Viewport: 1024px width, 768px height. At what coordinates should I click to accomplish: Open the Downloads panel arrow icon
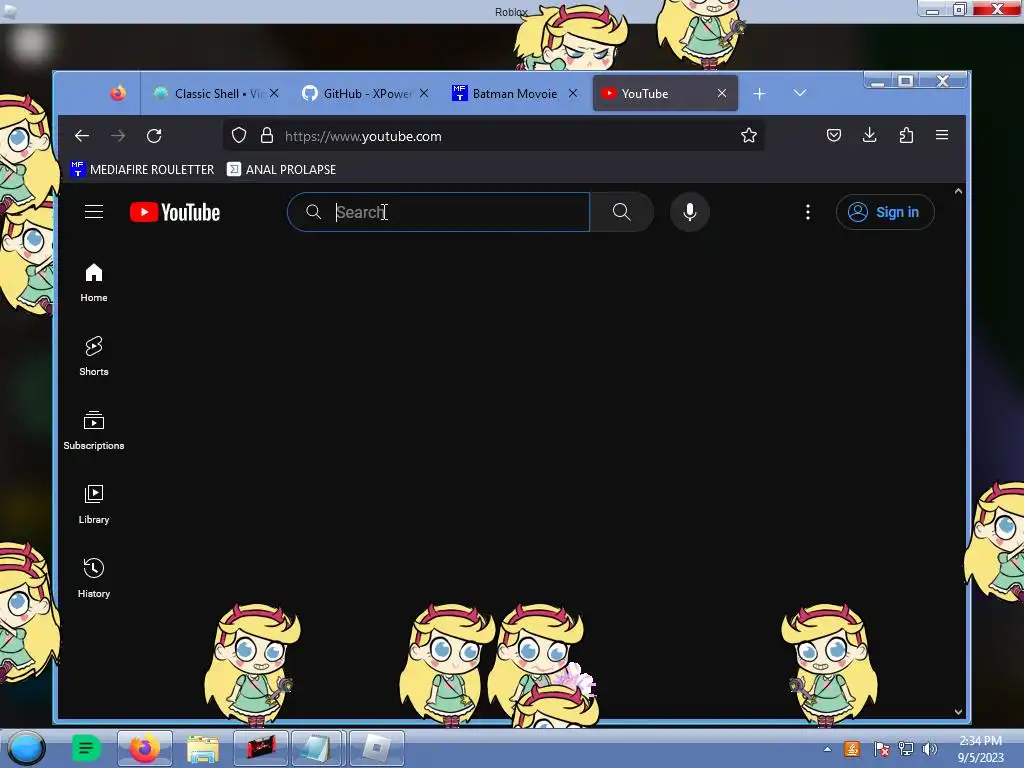coord(869,135)
